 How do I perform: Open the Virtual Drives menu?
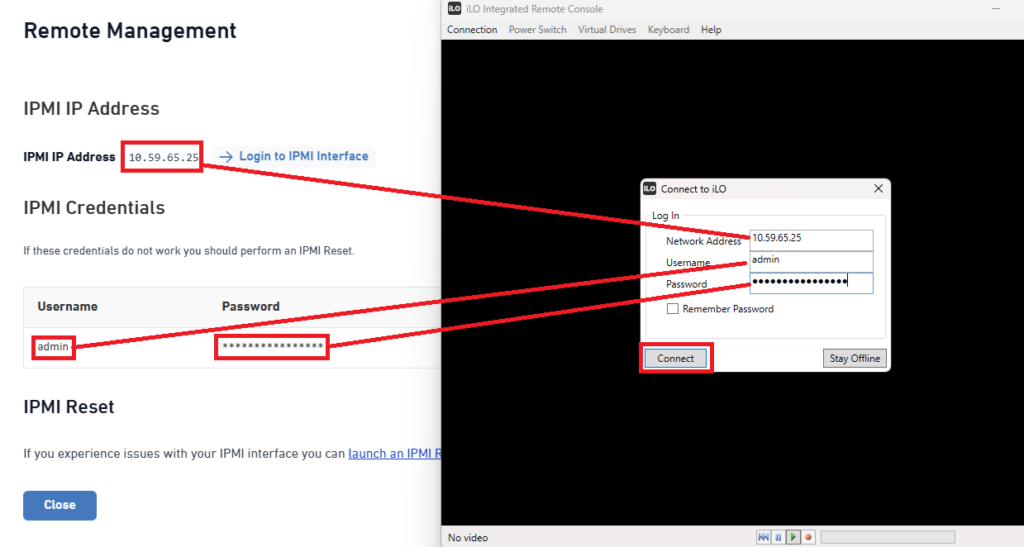(607, 30)
